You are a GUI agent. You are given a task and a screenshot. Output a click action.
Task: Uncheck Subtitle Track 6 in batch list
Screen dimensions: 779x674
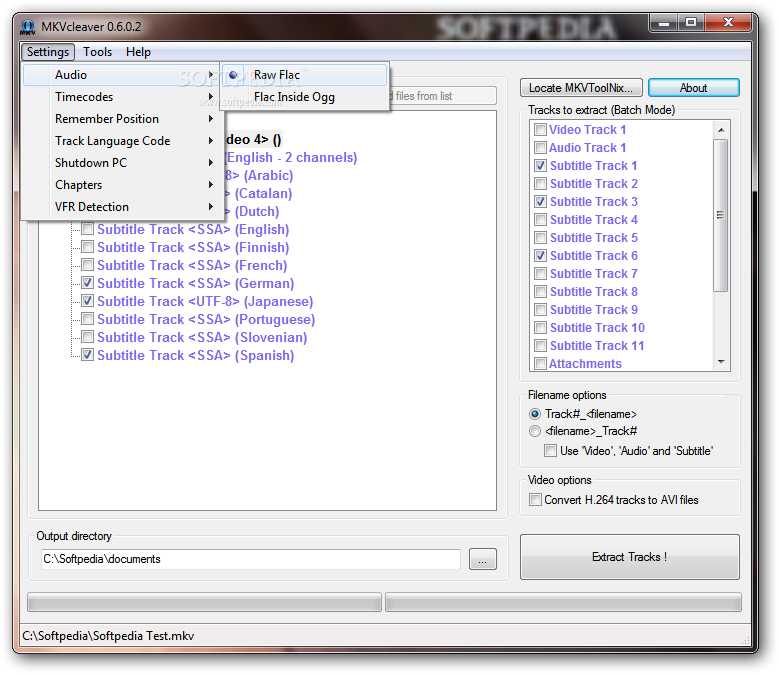[540, 256]
